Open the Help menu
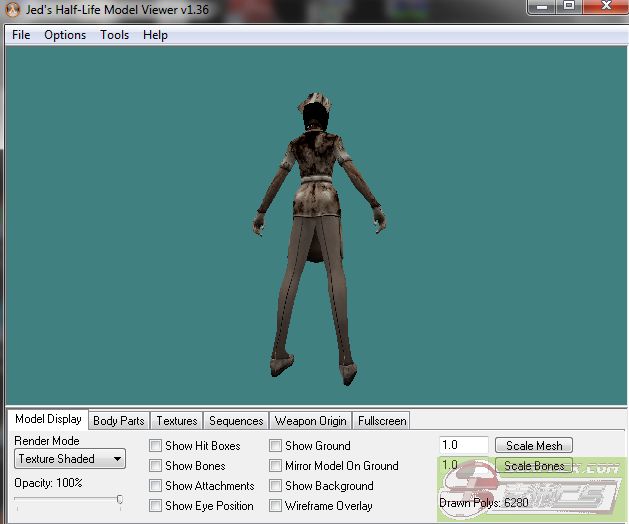This screenshot has width=629, height=524. (155, 35)
